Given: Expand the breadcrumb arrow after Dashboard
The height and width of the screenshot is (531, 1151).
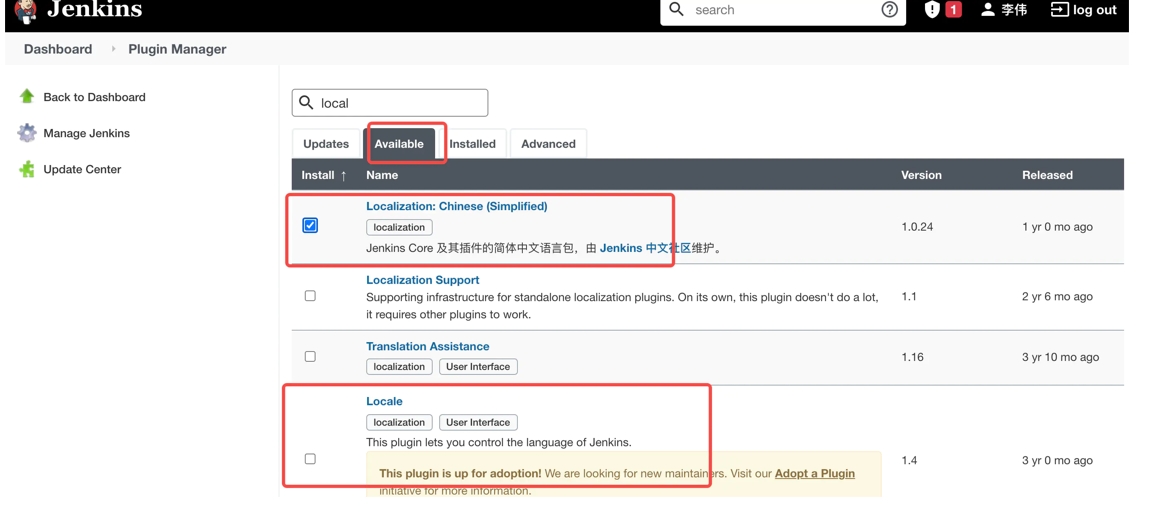Looking at the screenshot, I should (x=113, y=49).
